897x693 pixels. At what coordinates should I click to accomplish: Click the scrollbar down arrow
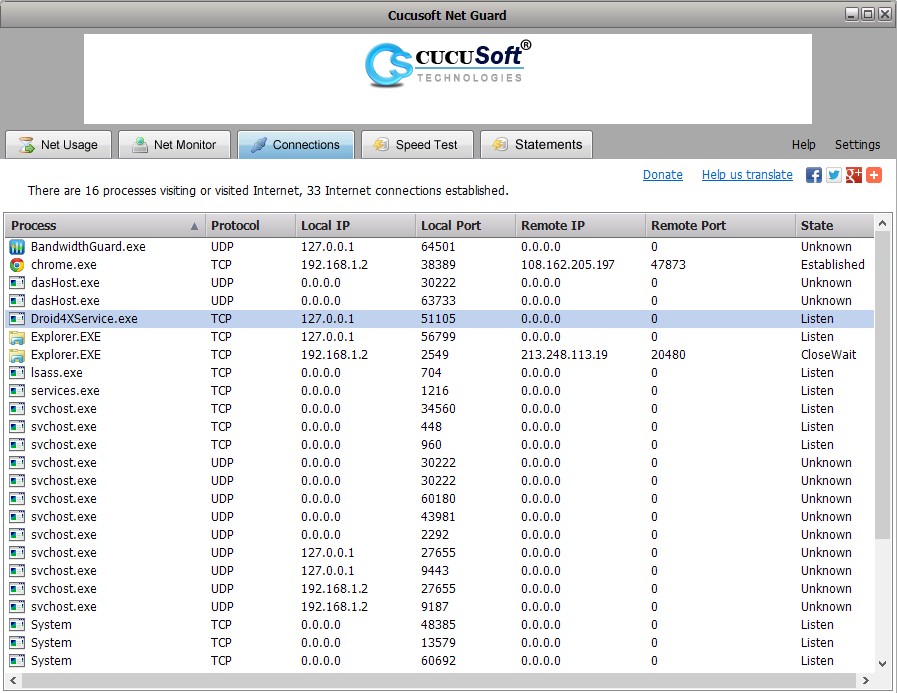pos(882,663)
